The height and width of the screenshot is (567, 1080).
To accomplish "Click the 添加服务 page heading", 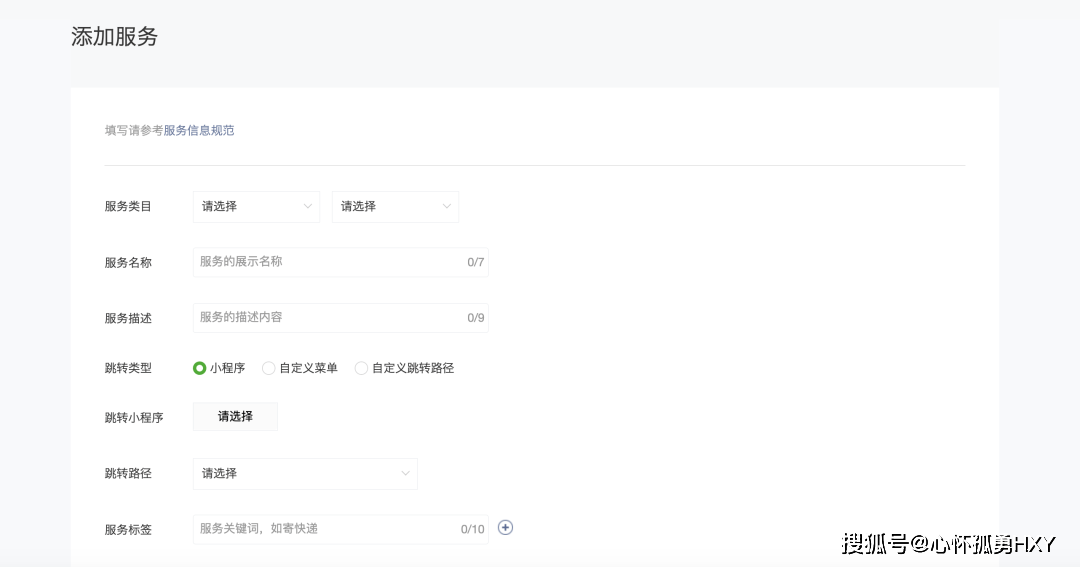I will click(114, 37).
